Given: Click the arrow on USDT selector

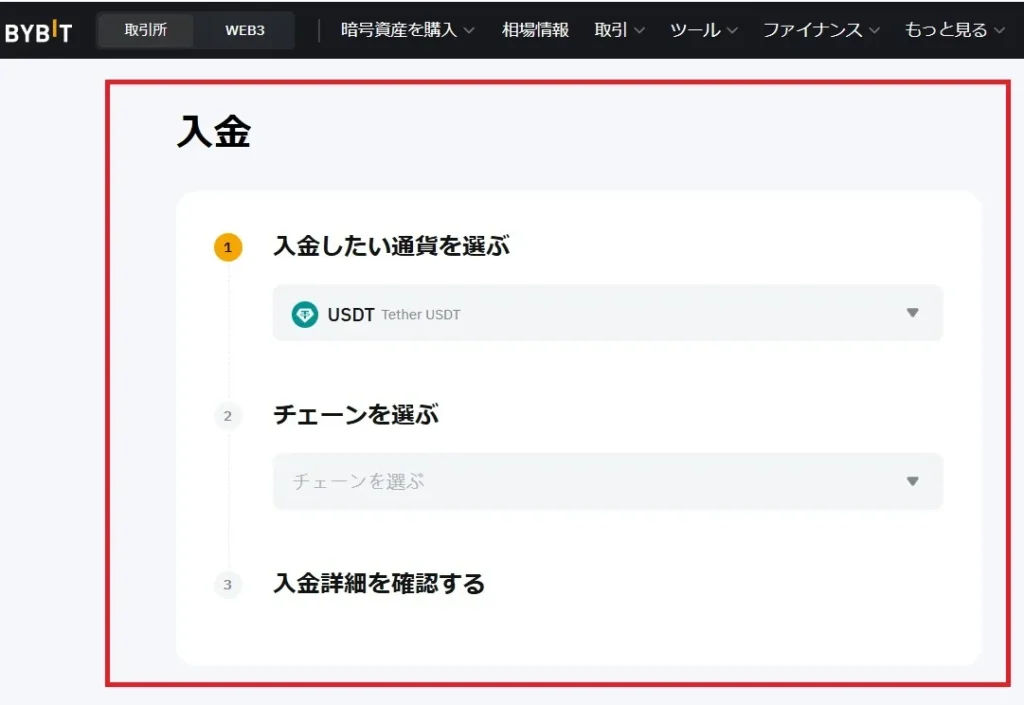Looking at the screenshot, I should pyautogui.click(x=912, y=313).
